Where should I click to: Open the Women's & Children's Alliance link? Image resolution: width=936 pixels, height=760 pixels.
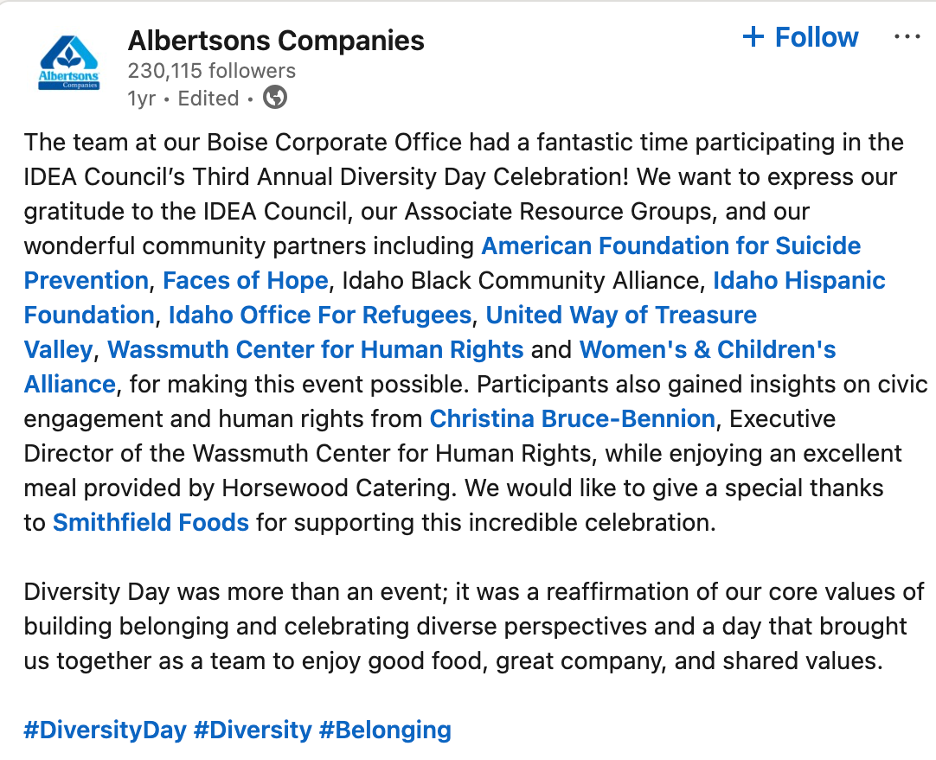707,350
